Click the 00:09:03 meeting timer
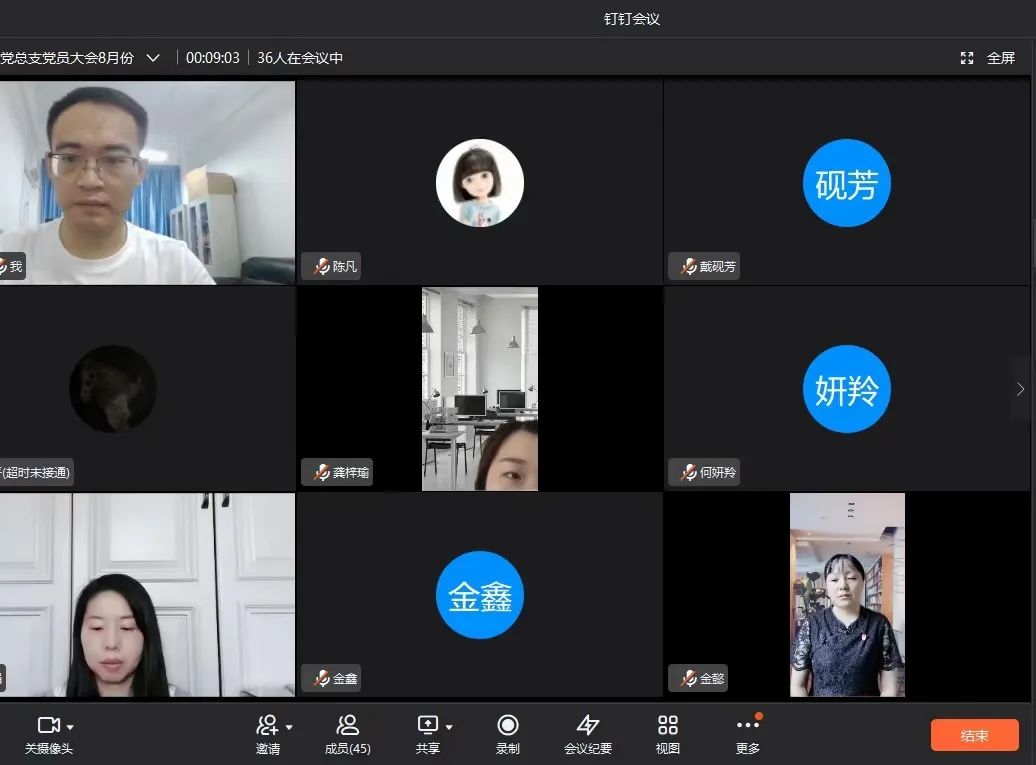Viewport: 1036px width, 765px height. pyautogui.click(x=213, y=58)
